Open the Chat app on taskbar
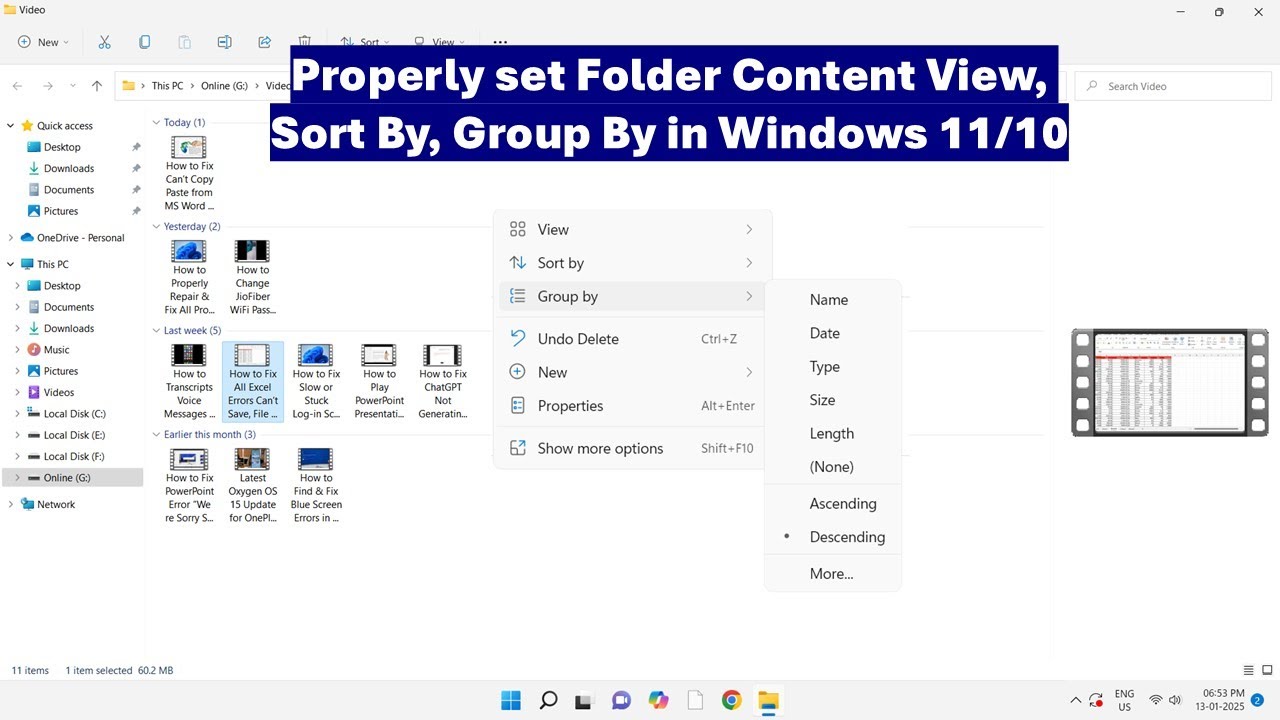The height and width of the screenshot is (720, 1280). pos(621,700)
